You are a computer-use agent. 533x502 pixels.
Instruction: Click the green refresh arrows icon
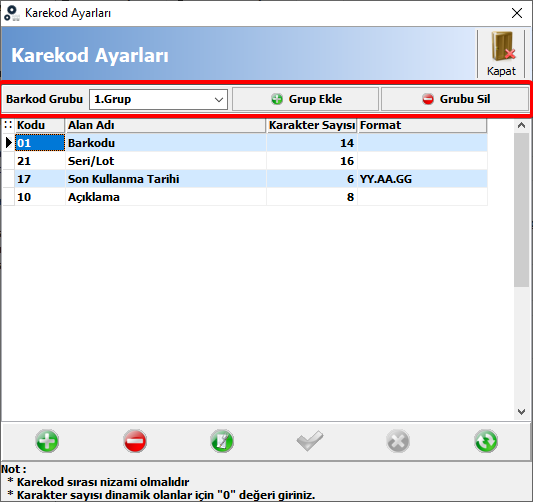pos(486,441)
